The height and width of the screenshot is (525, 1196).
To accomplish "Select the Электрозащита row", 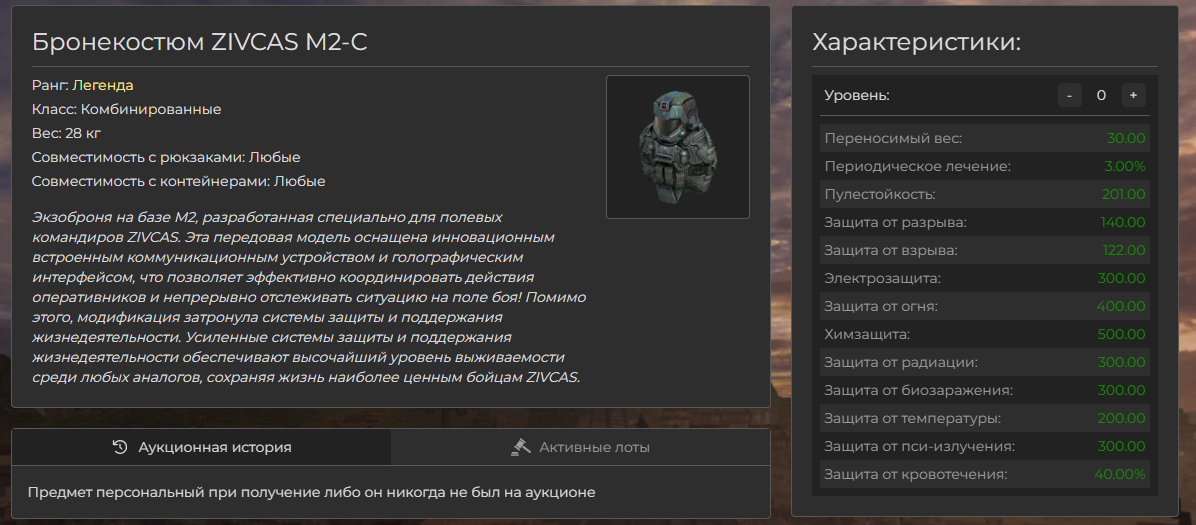I will (x=985, y=278).
